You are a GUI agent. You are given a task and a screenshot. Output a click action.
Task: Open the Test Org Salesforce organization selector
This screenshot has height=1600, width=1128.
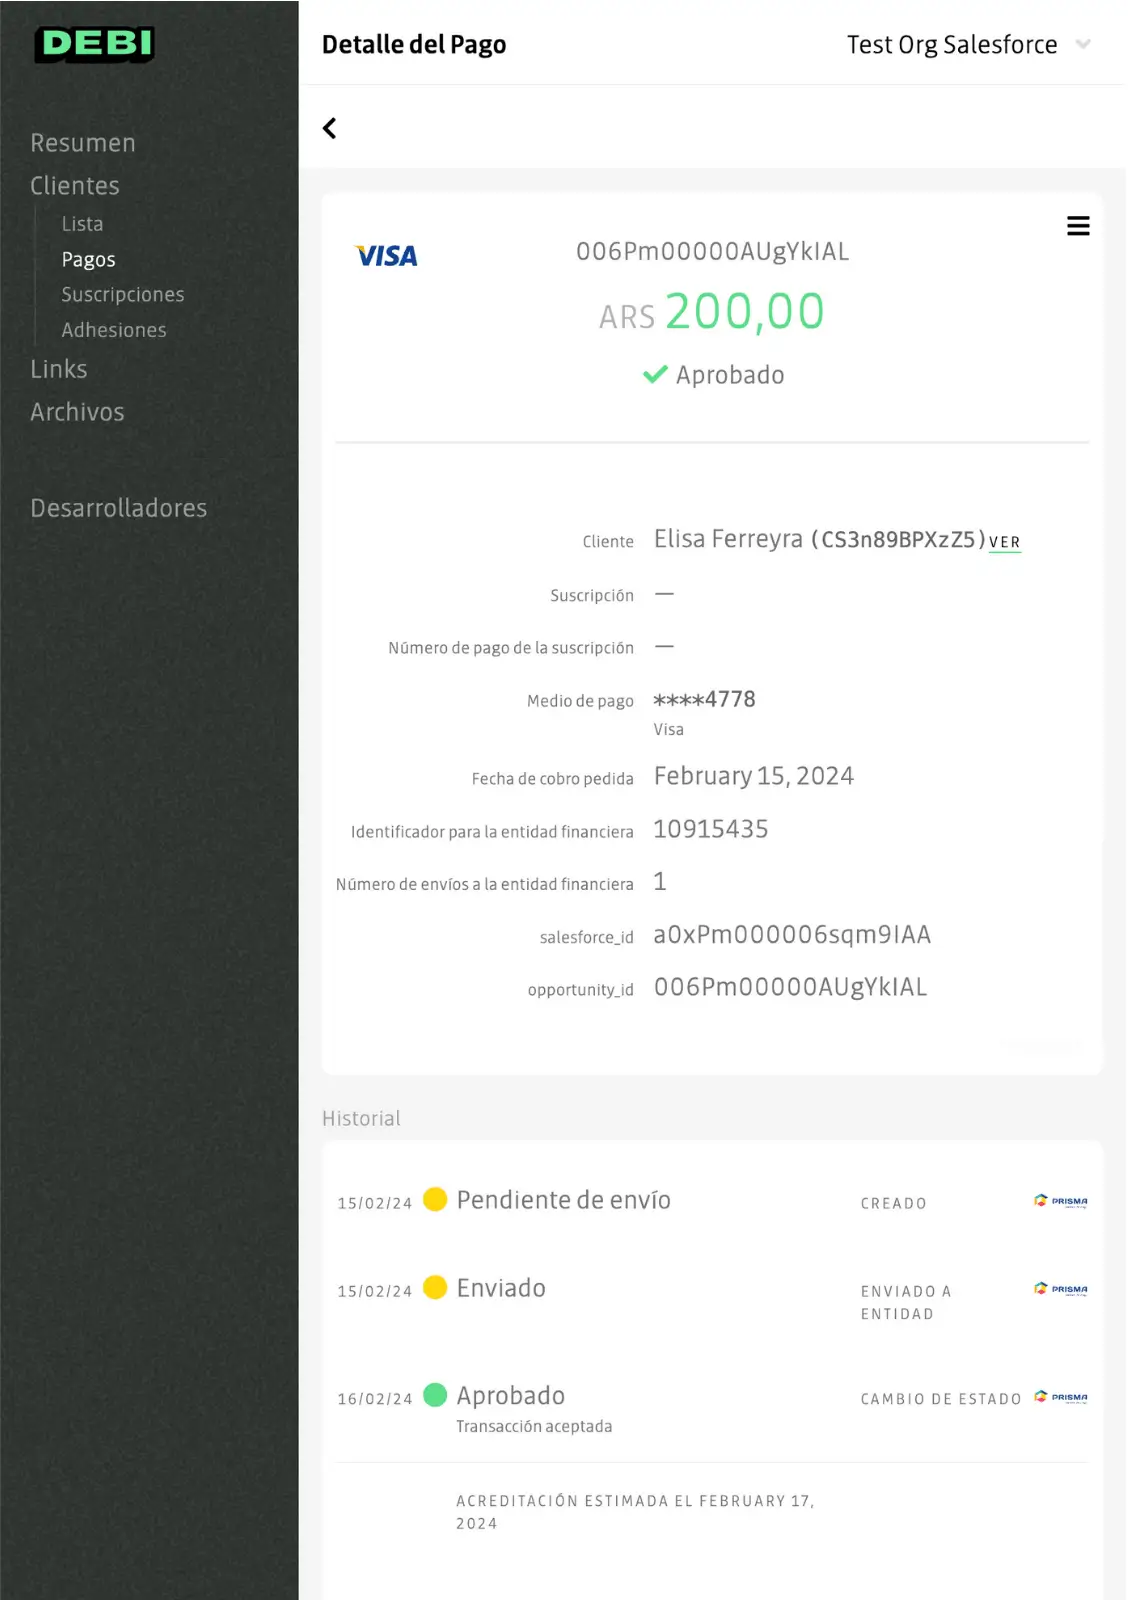[x=951, y=45]
